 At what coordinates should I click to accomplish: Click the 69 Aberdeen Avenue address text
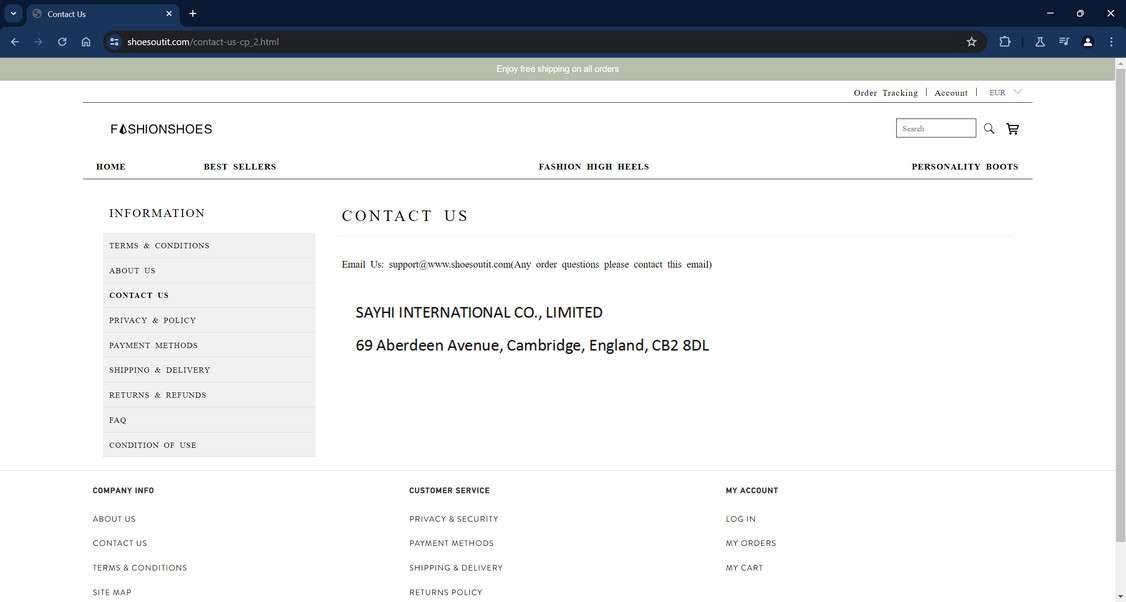(x=532, y=346)
